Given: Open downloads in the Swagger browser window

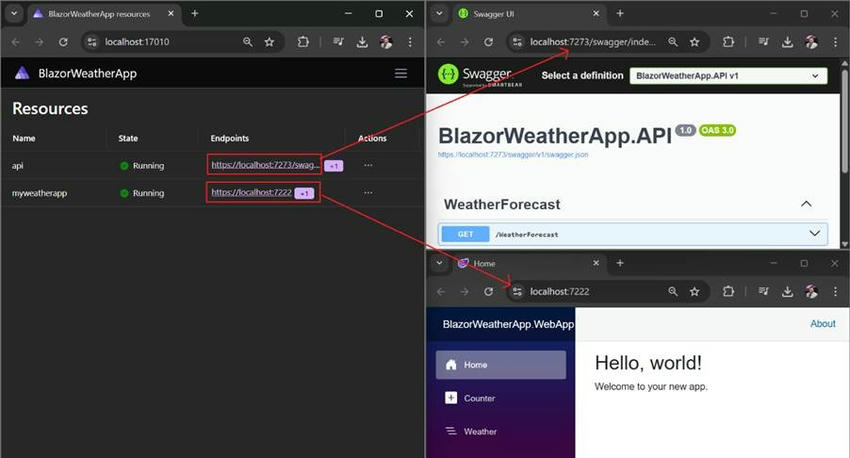Looking at the screenshot, I should [x=788, y=42].
